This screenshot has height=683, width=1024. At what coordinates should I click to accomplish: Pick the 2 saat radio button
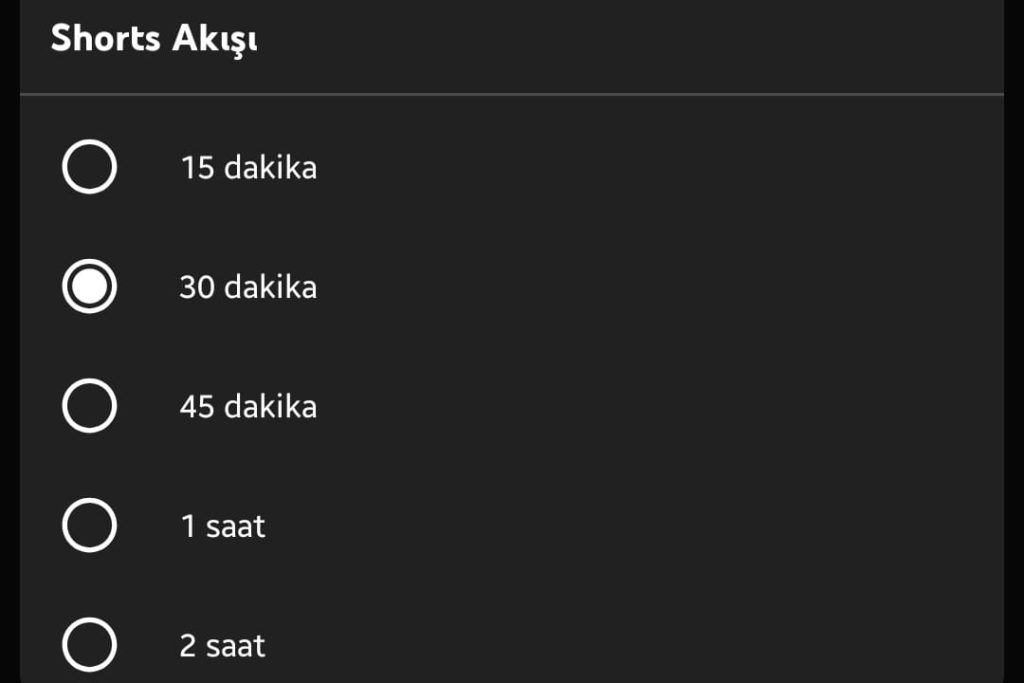coord(89,645)
